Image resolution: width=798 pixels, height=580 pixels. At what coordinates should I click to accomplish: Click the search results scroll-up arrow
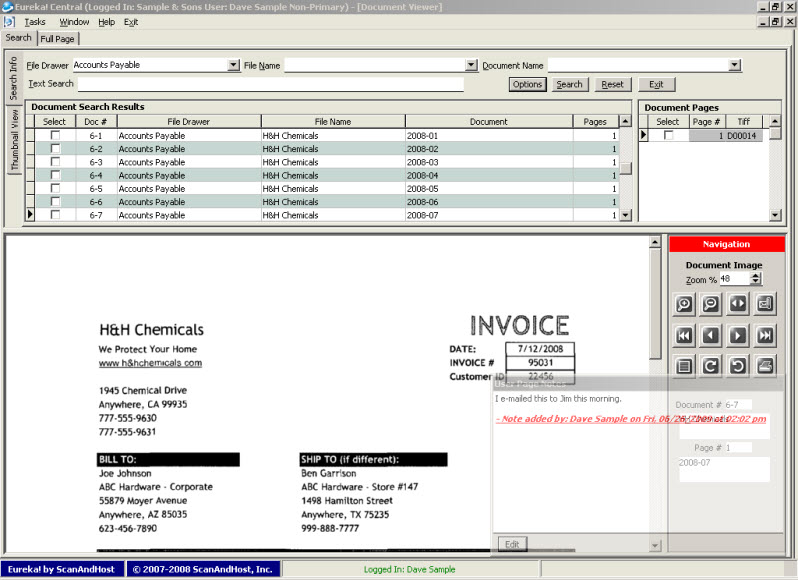pos(625,121)
